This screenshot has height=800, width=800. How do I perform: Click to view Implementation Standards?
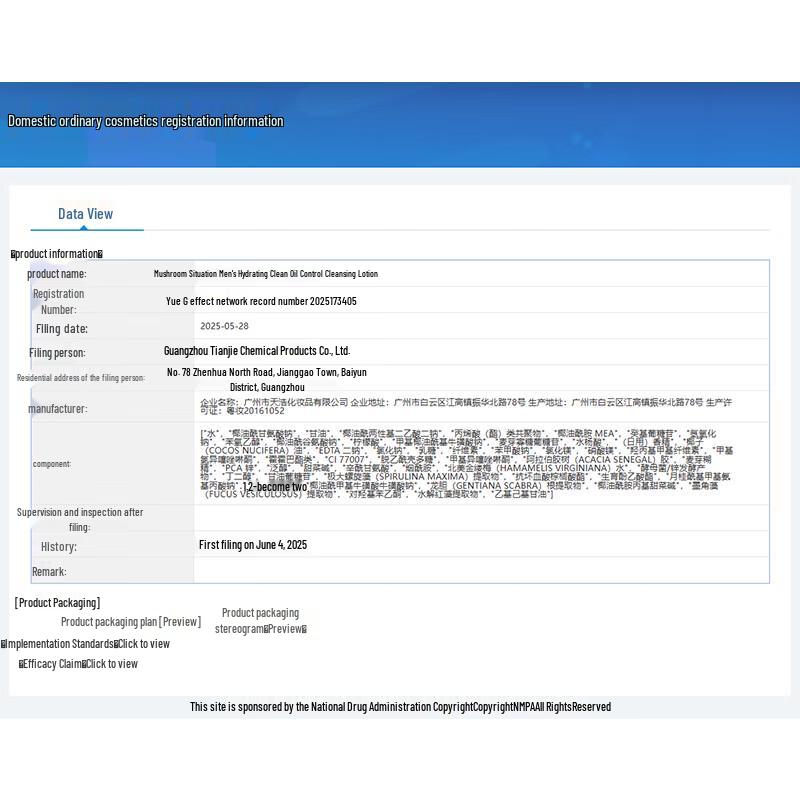(x=143, y=644)
